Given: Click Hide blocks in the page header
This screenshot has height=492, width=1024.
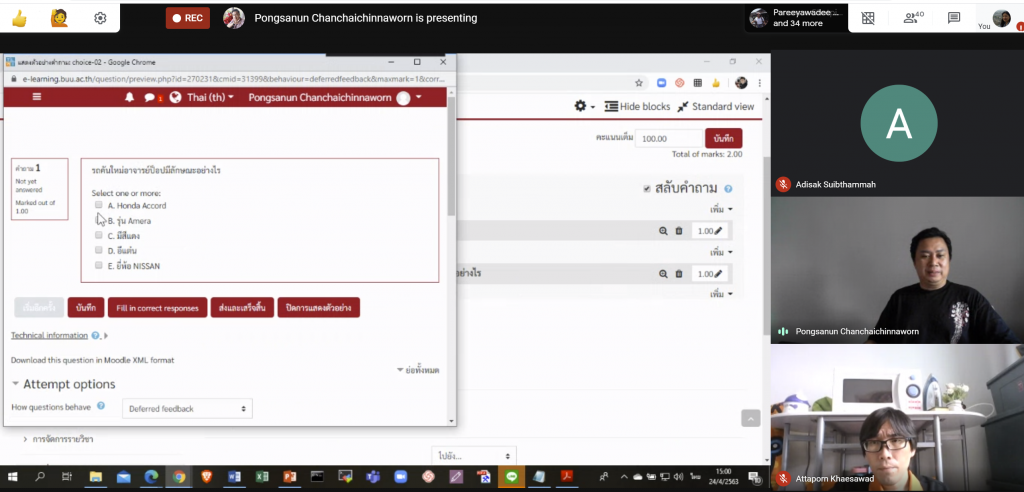Looking at the screenshot, I should pos(637,106).
